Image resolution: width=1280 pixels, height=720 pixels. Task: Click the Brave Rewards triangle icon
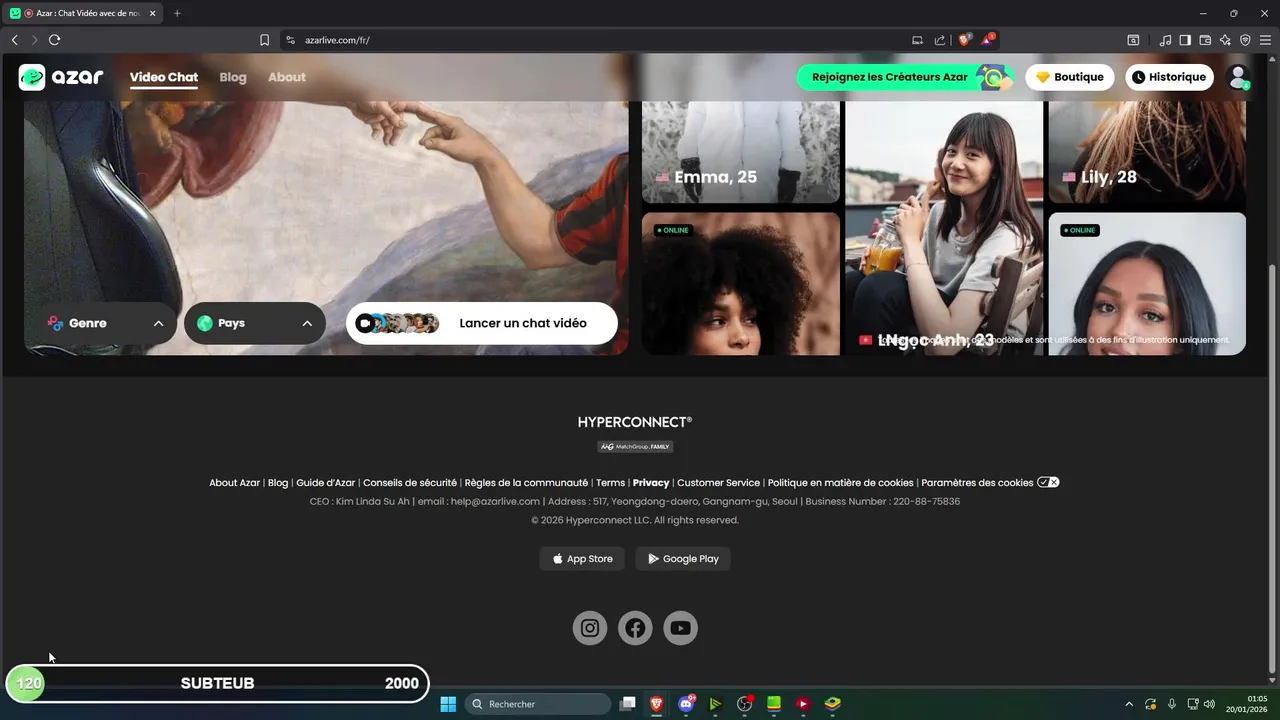[988, 40]
